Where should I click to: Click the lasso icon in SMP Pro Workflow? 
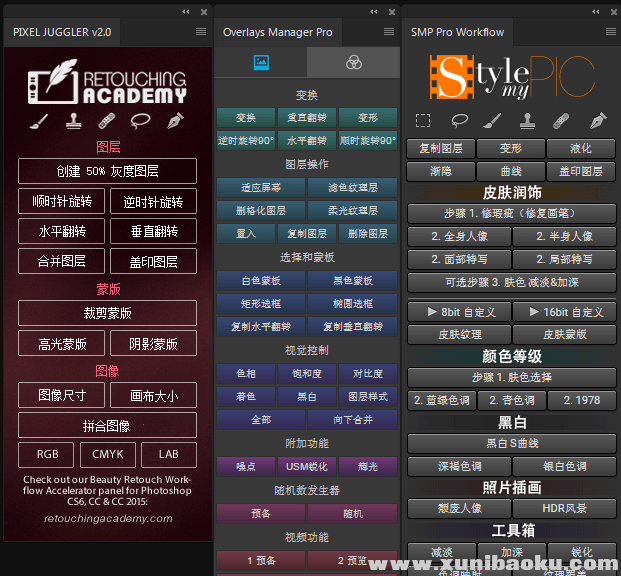click(459, 121)
